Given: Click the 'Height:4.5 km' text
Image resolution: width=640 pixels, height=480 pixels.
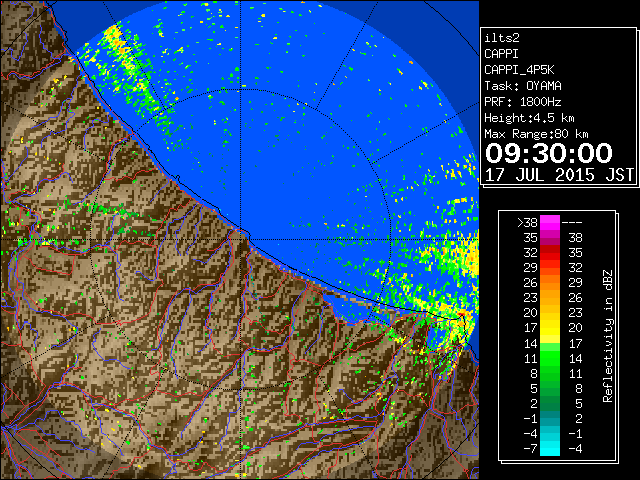Looking at the screenshot, I should point(529,118).
